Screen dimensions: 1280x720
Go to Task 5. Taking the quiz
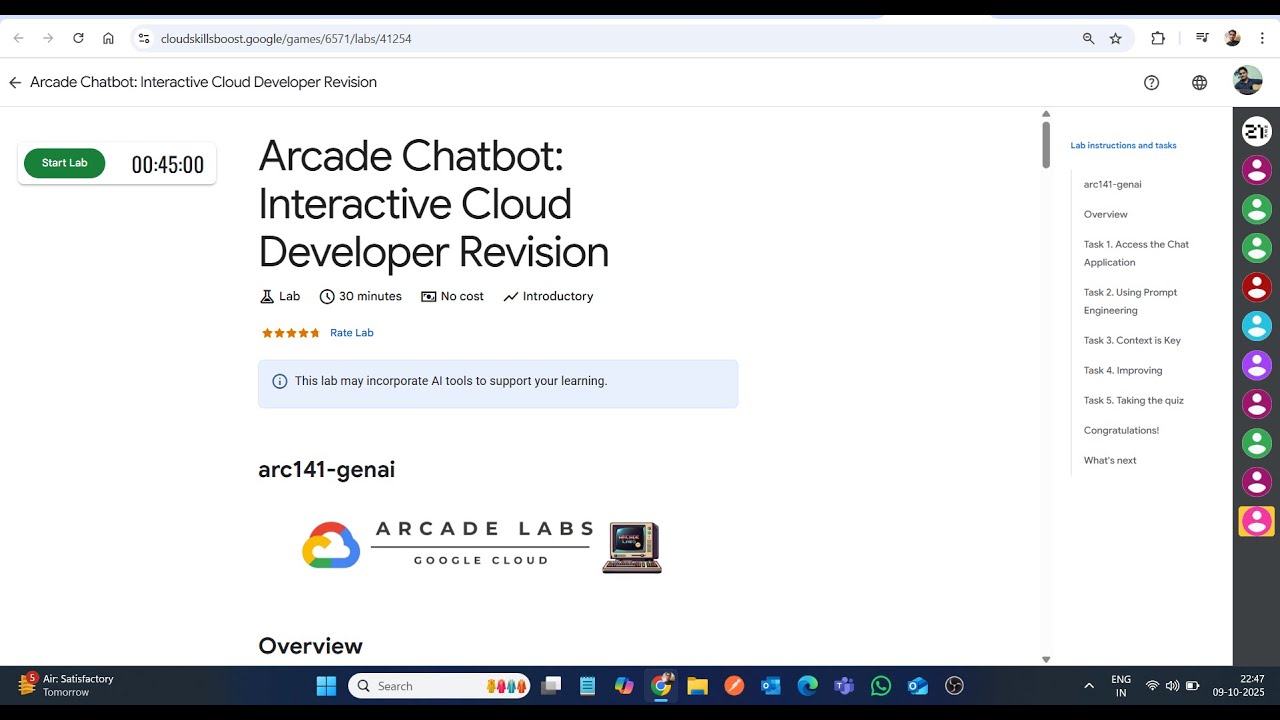point(1133,400)
